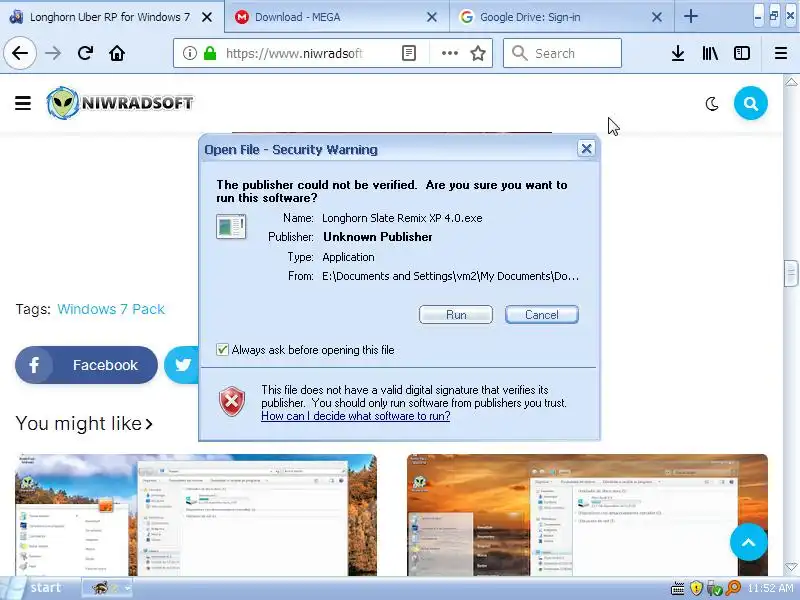Click the file name Longhorn Slate Remix XP 4.0.exe
Viewport: 800px width, 600px height.
[402, 218]
